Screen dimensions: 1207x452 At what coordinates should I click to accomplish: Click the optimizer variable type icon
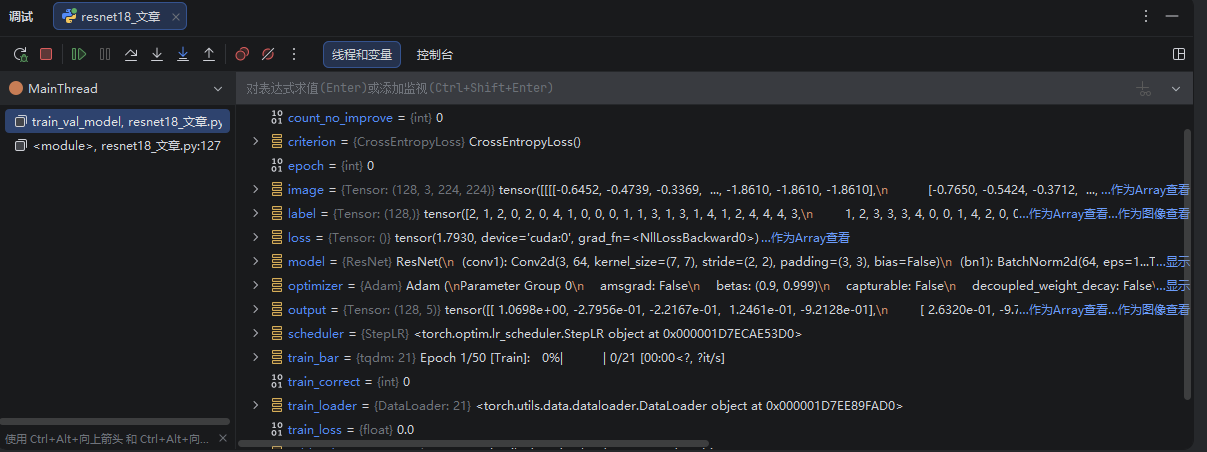(277, 285)
